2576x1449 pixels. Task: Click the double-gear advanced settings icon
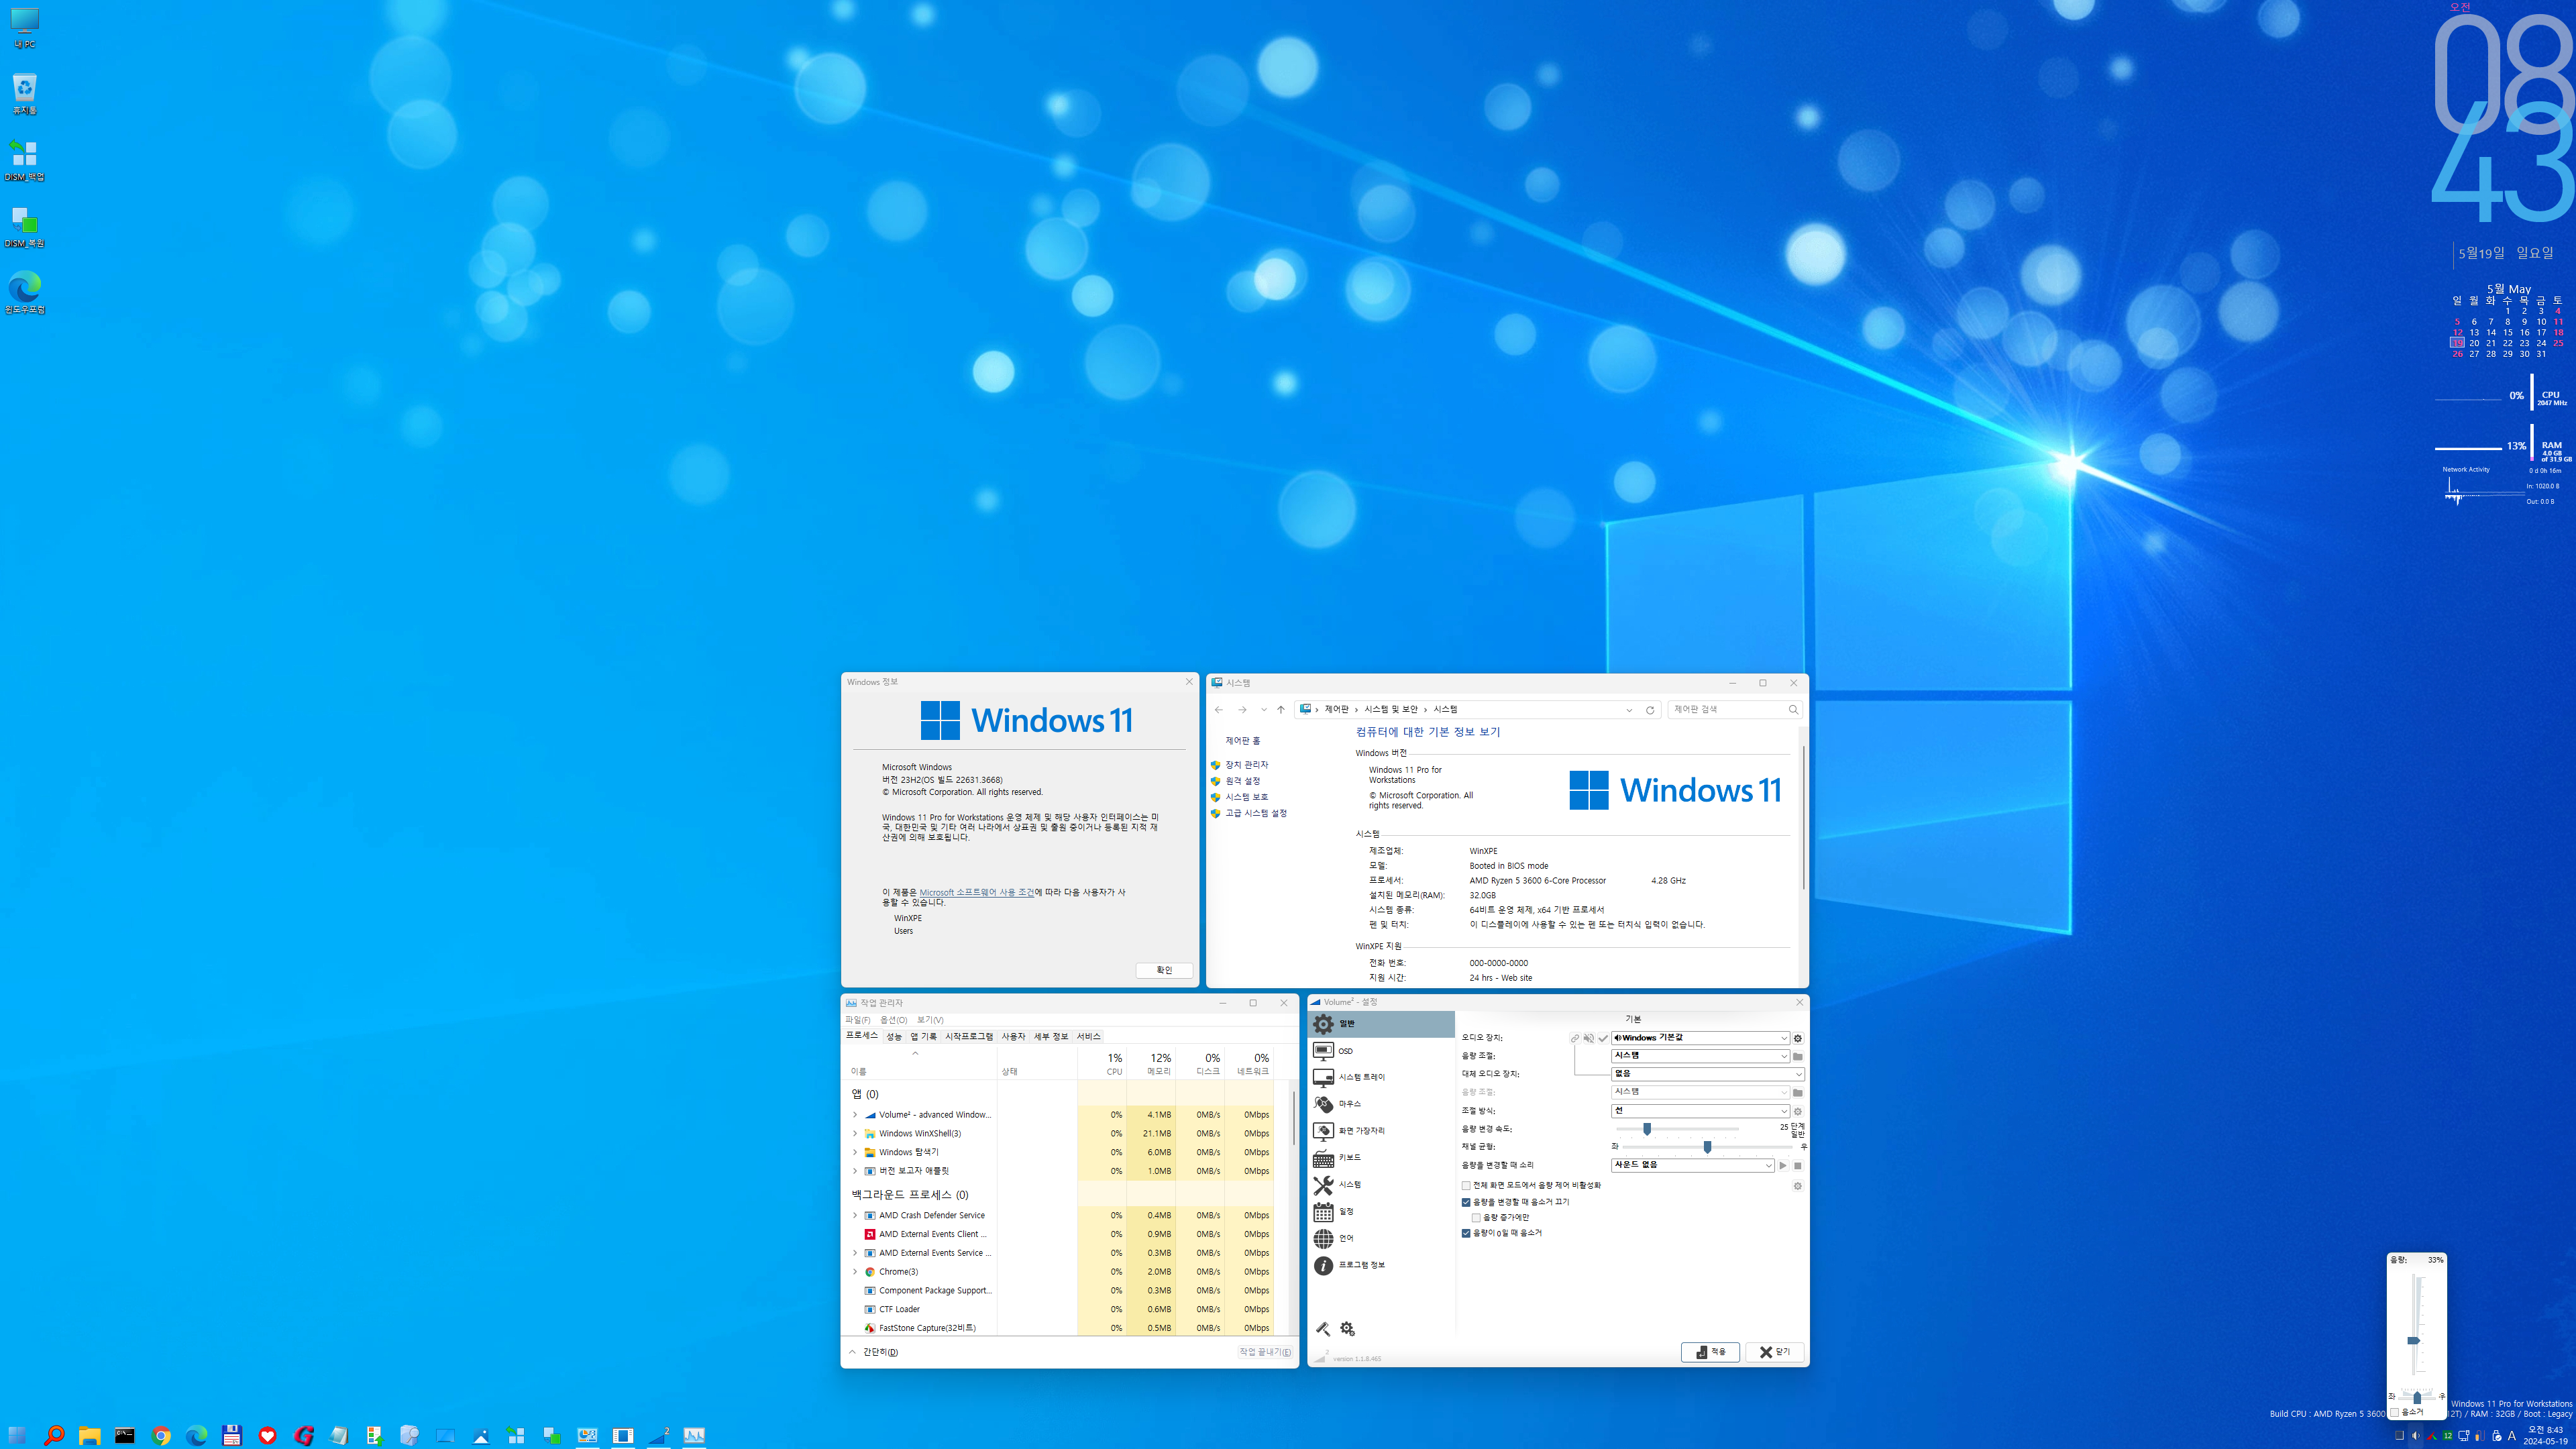pyautogui.click(x=1347, y=1329)
